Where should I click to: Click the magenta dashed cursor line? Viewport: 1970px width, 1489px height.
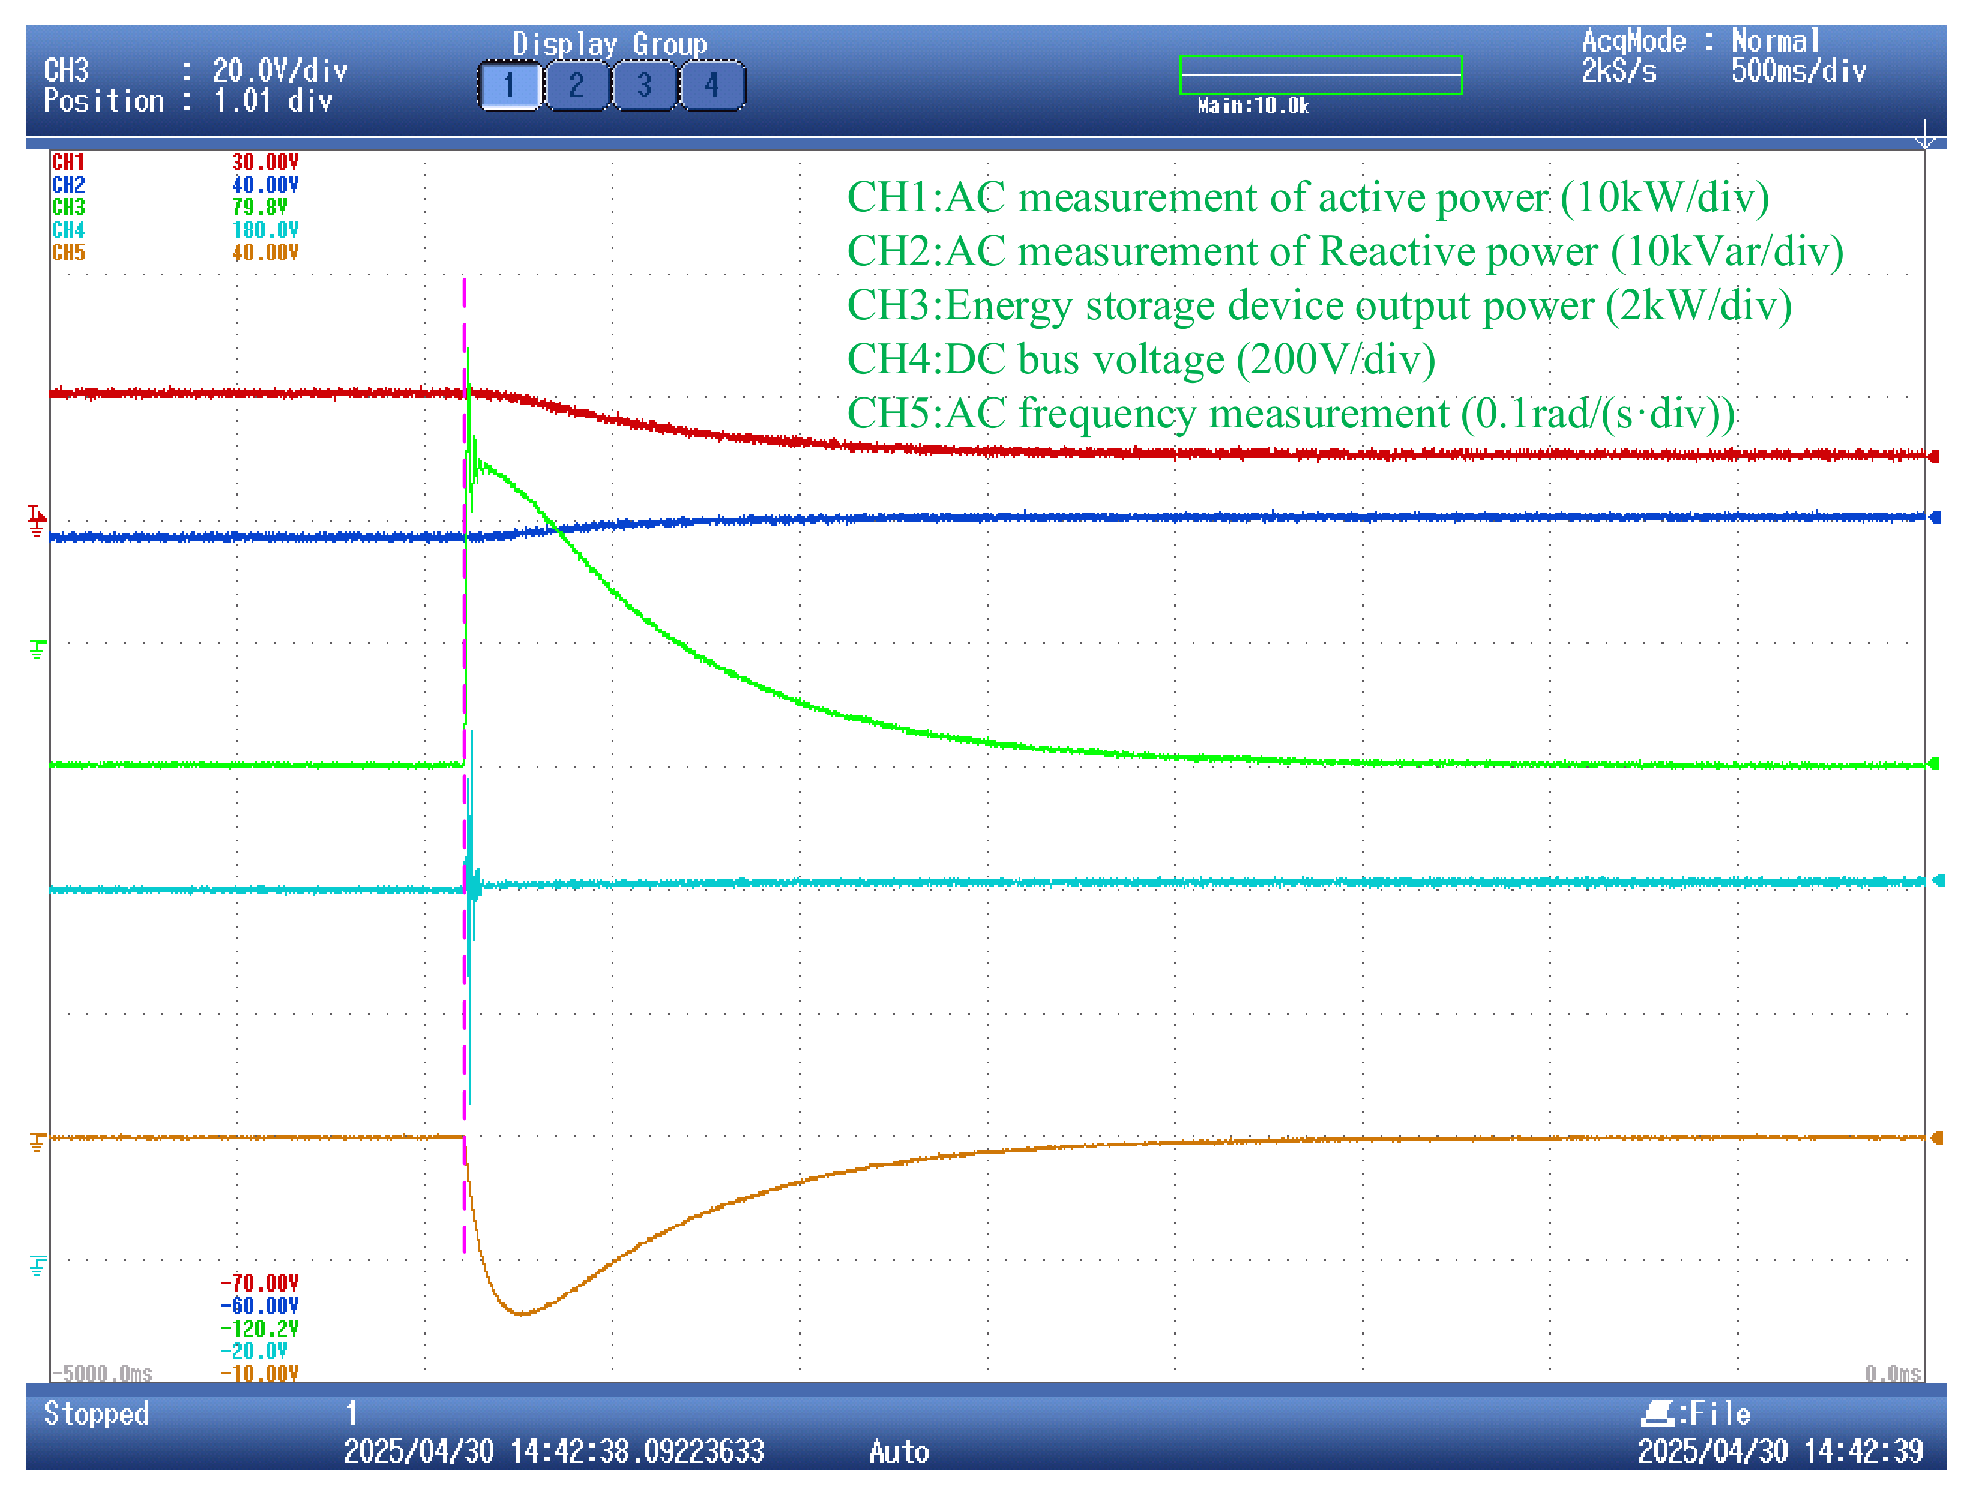click(464, 765)
